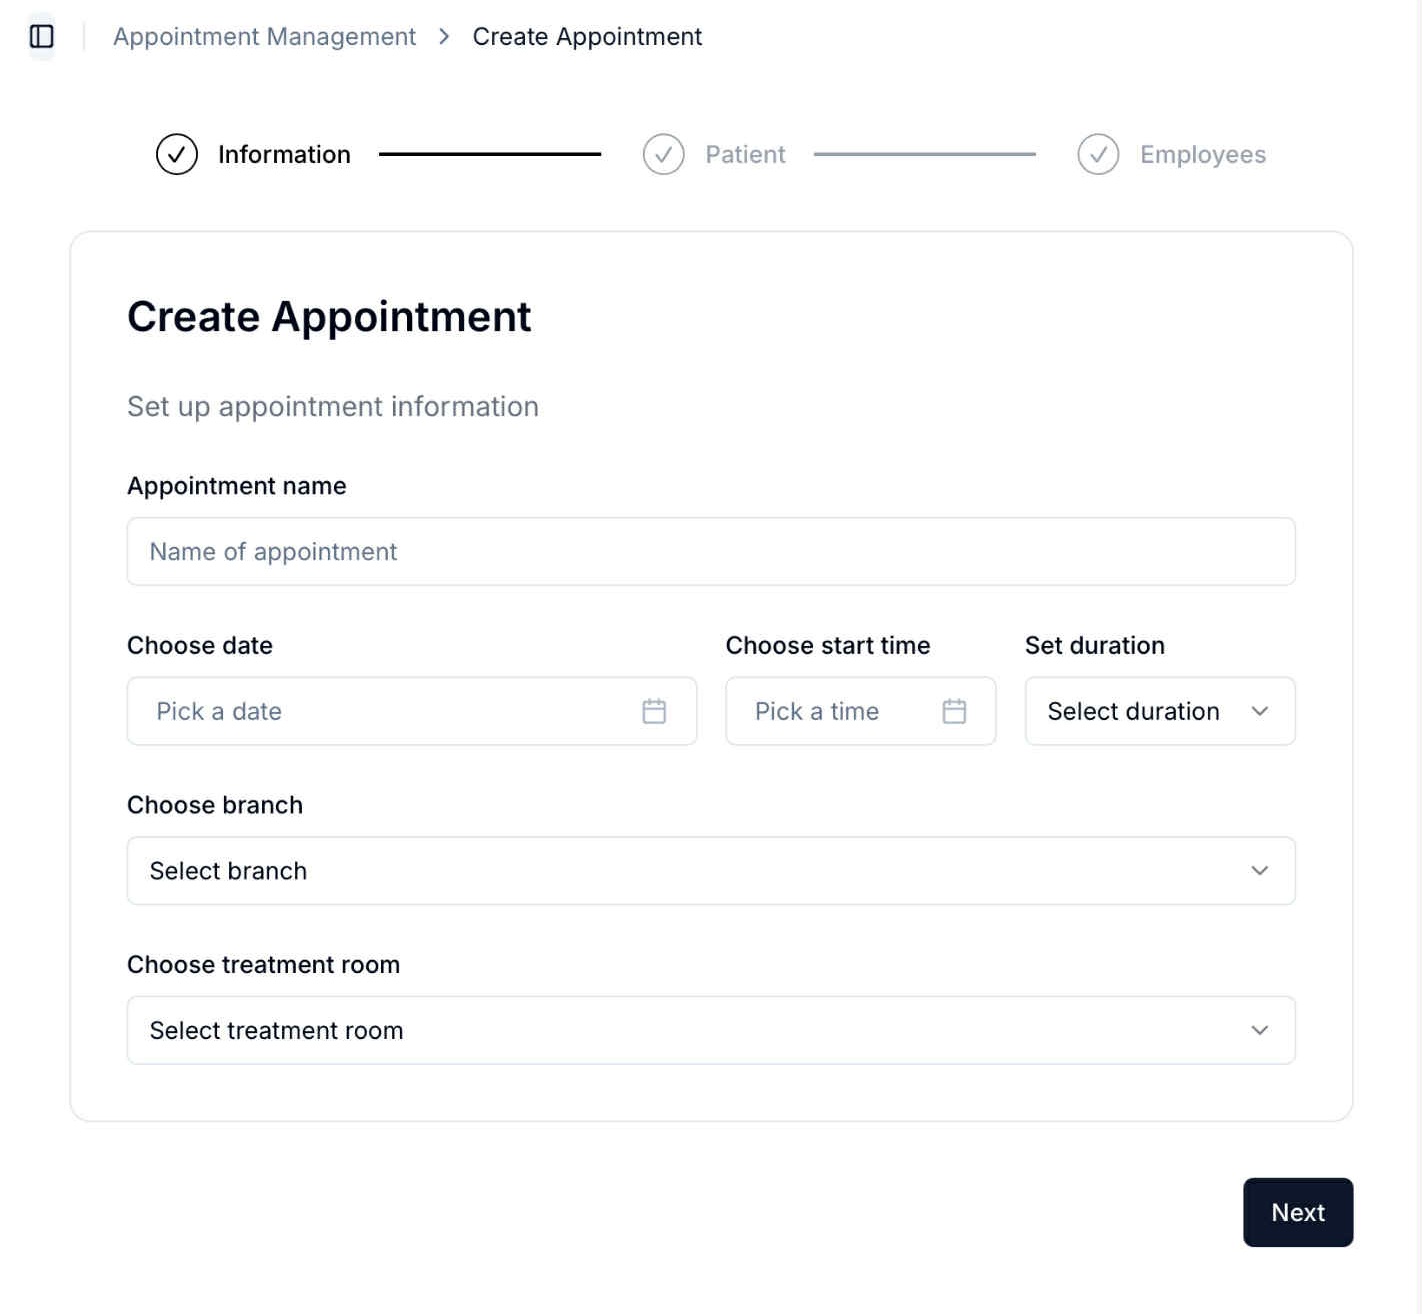Click calendar icon in start time field

coord(954,711)
